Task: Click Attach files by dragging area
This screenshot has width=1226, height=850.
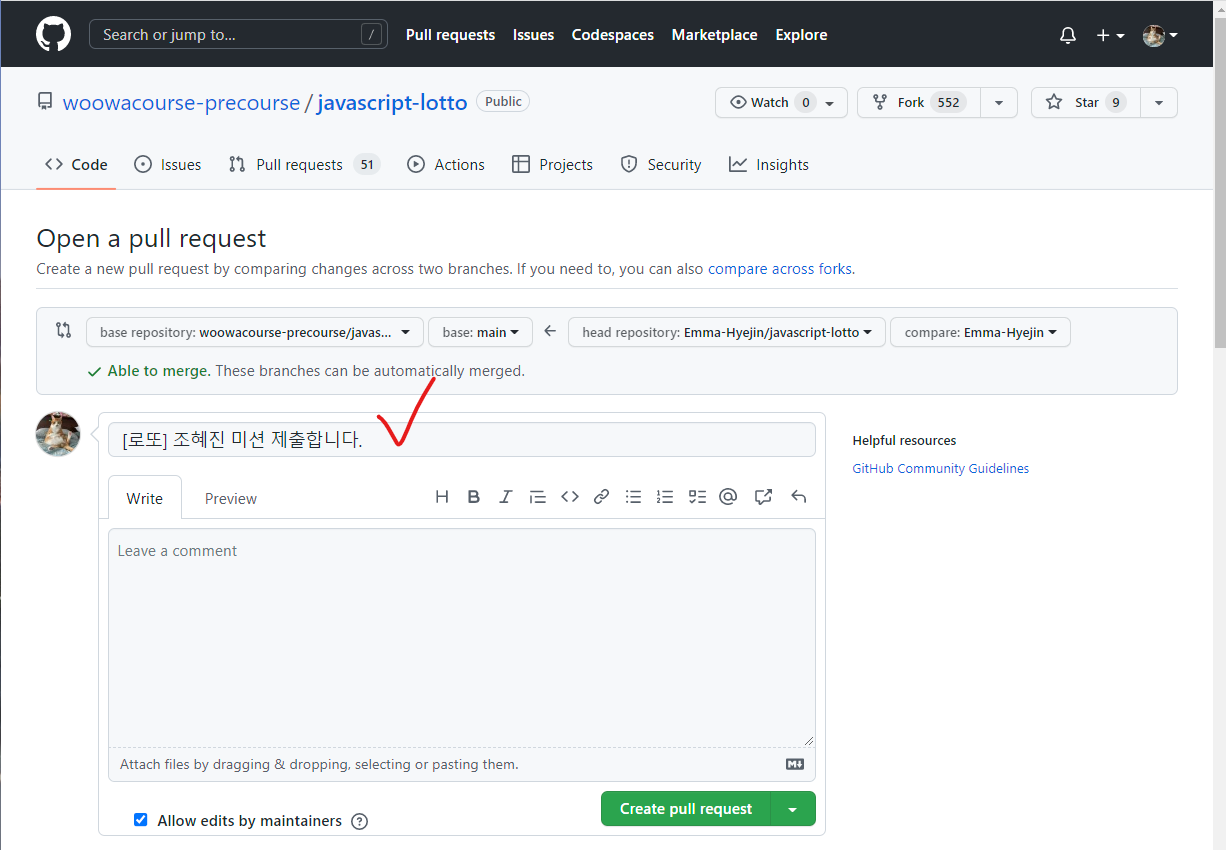Action: click(462, 764)
